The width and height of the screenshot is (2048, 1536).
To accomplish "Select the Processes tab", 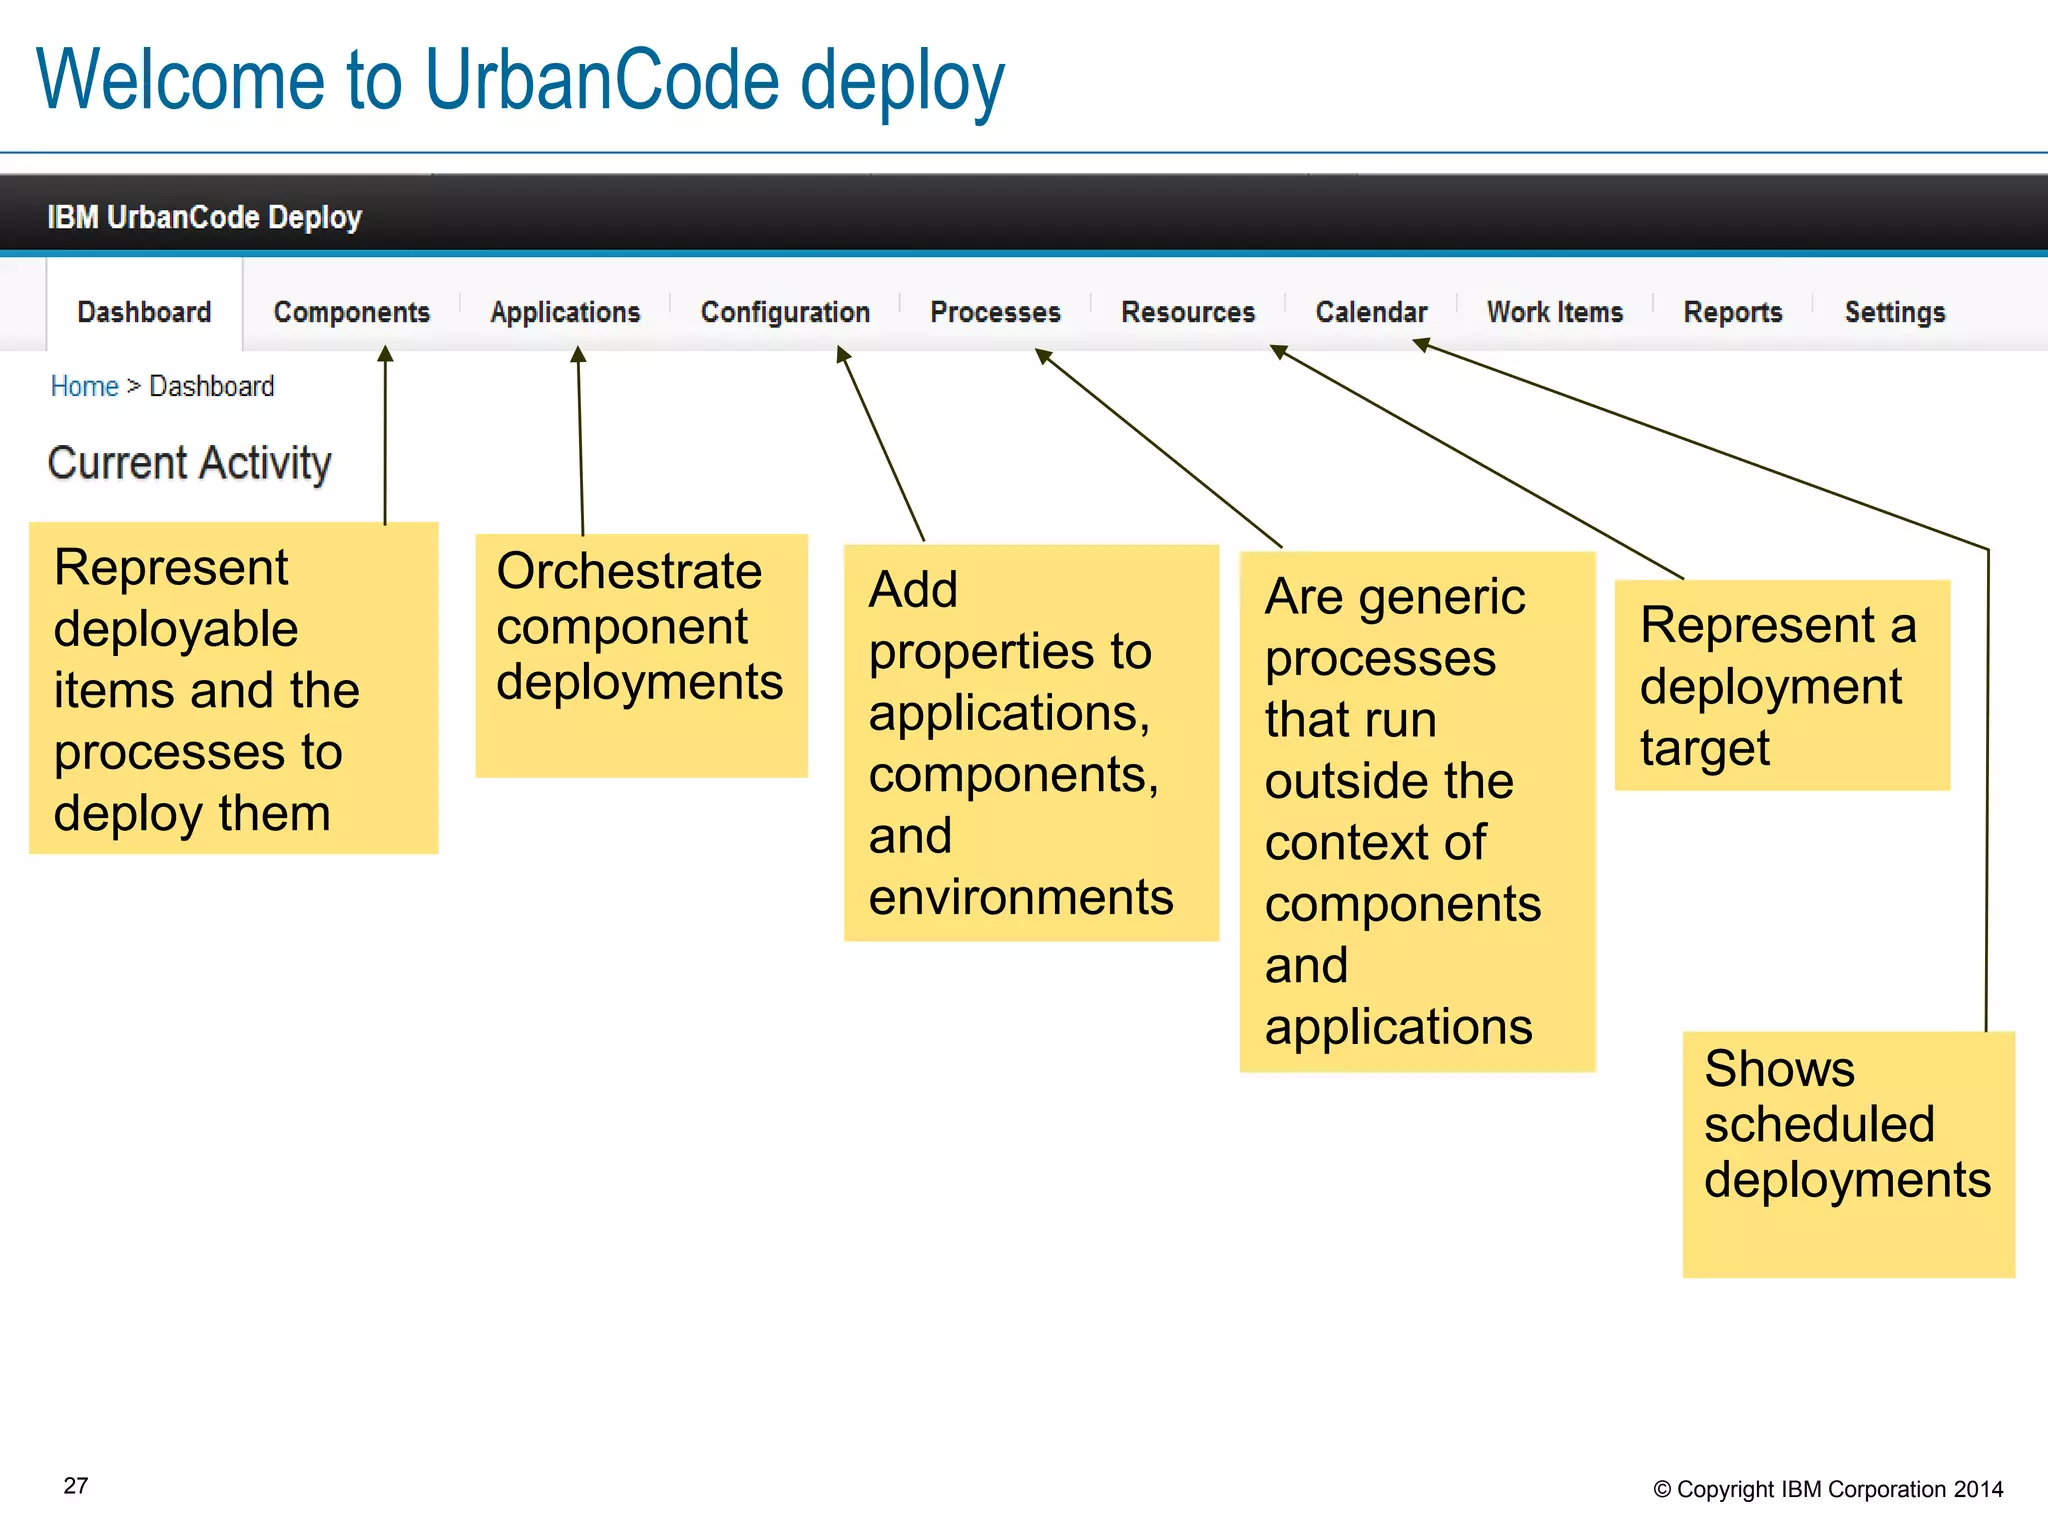I will point(995,312).
